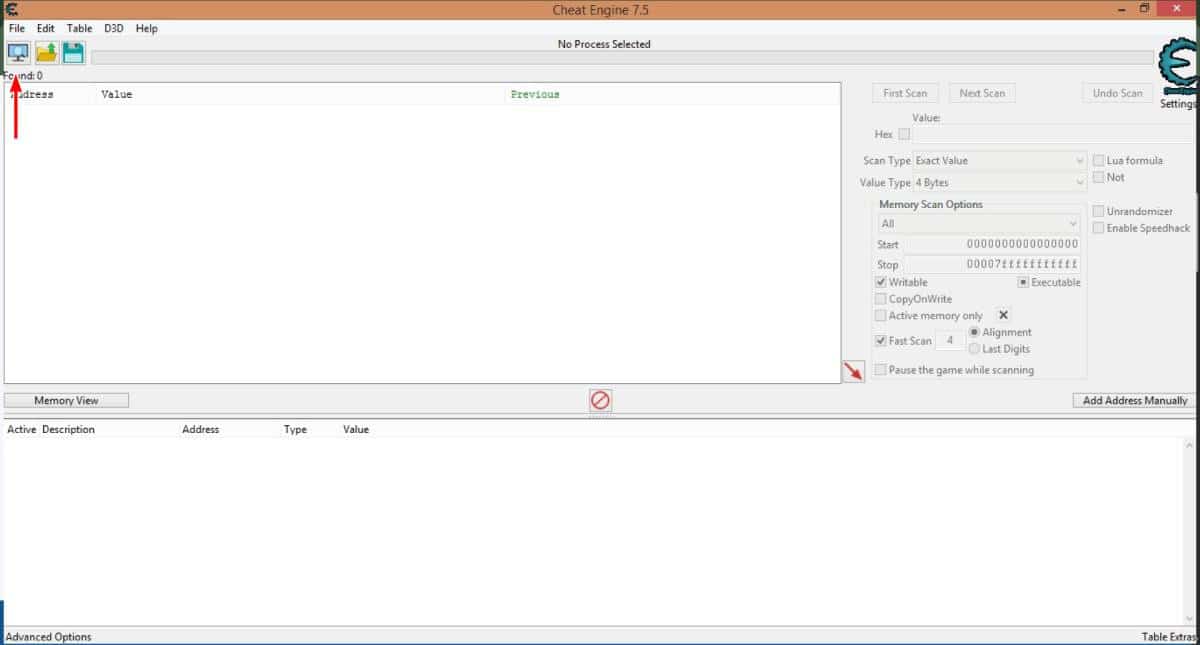This screenshot has height=645, width=1200.
Task: Click the Stop address field
Action: point(994,265)
